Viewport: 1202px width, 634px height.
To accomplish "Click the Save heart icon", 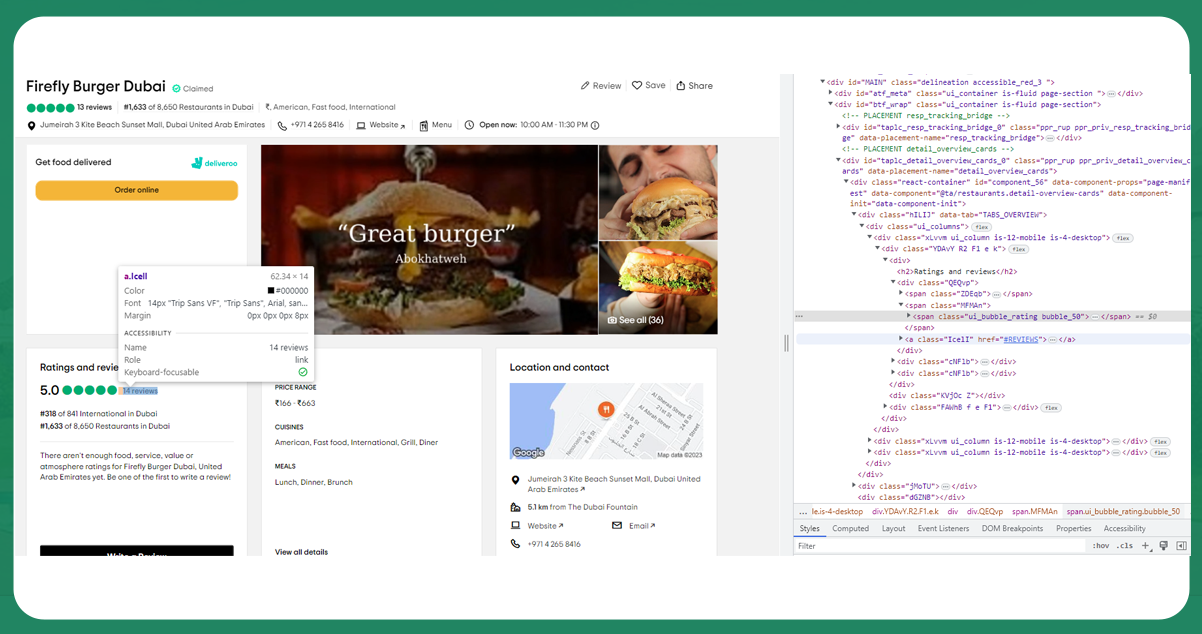I will [637, 86].
